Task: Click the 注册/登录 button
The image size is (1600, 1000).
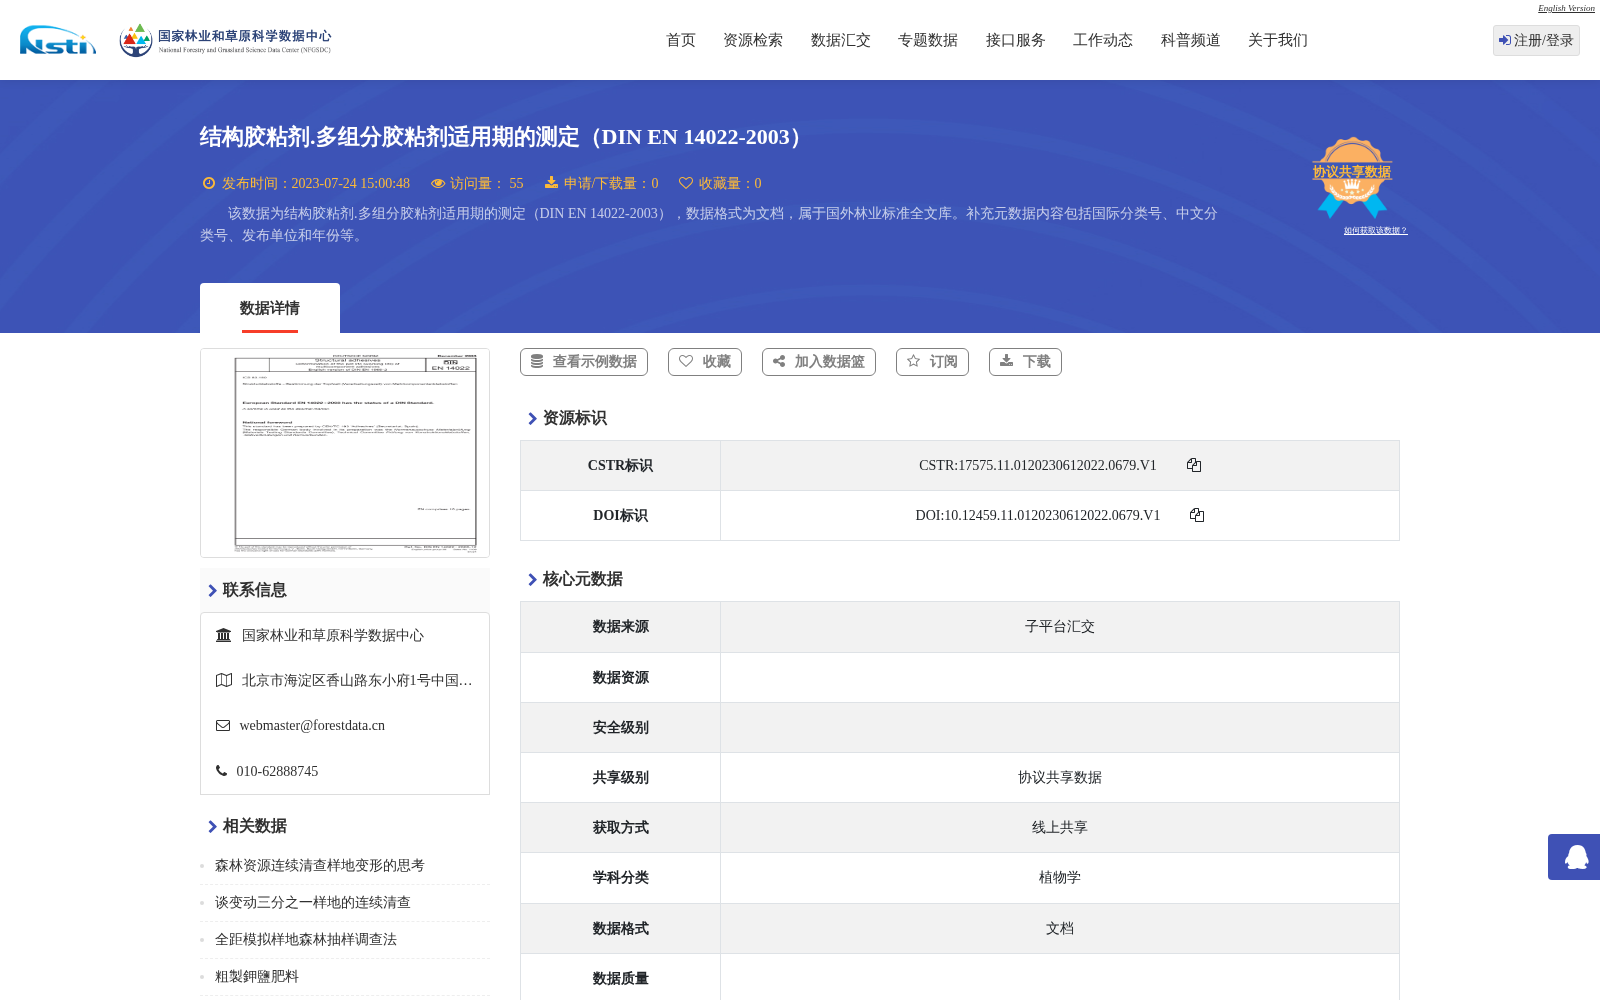Action: tap(1536, 40)
